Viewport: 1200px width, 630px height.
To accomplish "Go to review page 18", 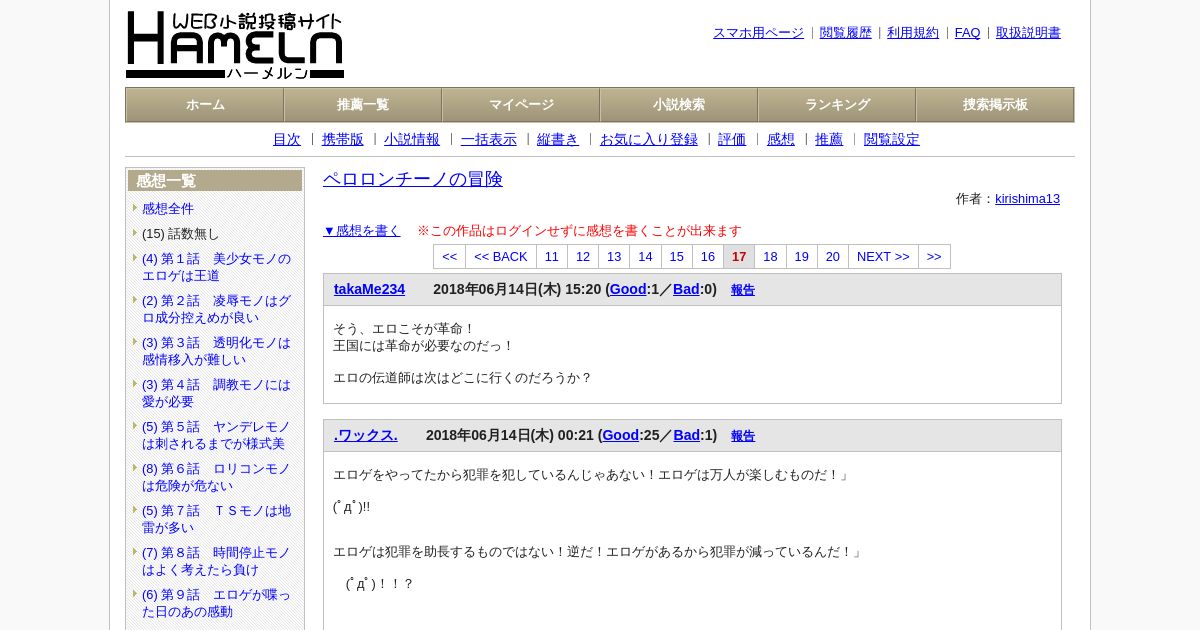I will [x=770, y=257].
